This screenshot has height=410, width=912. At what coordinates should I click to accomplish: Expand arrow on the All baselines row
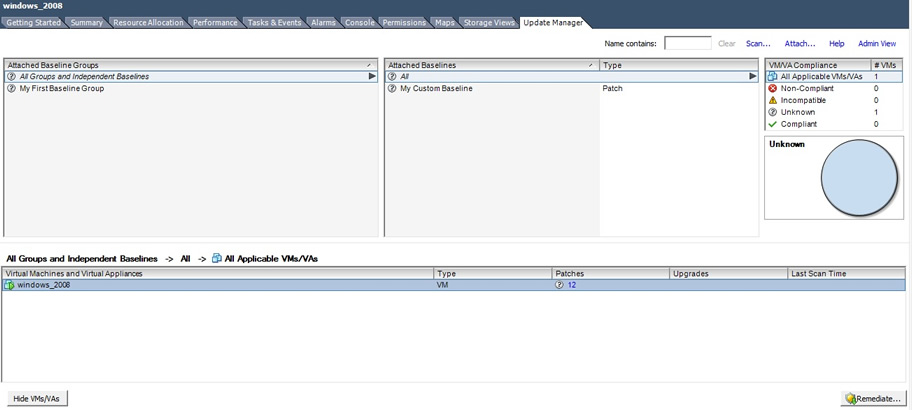[752, 76]
